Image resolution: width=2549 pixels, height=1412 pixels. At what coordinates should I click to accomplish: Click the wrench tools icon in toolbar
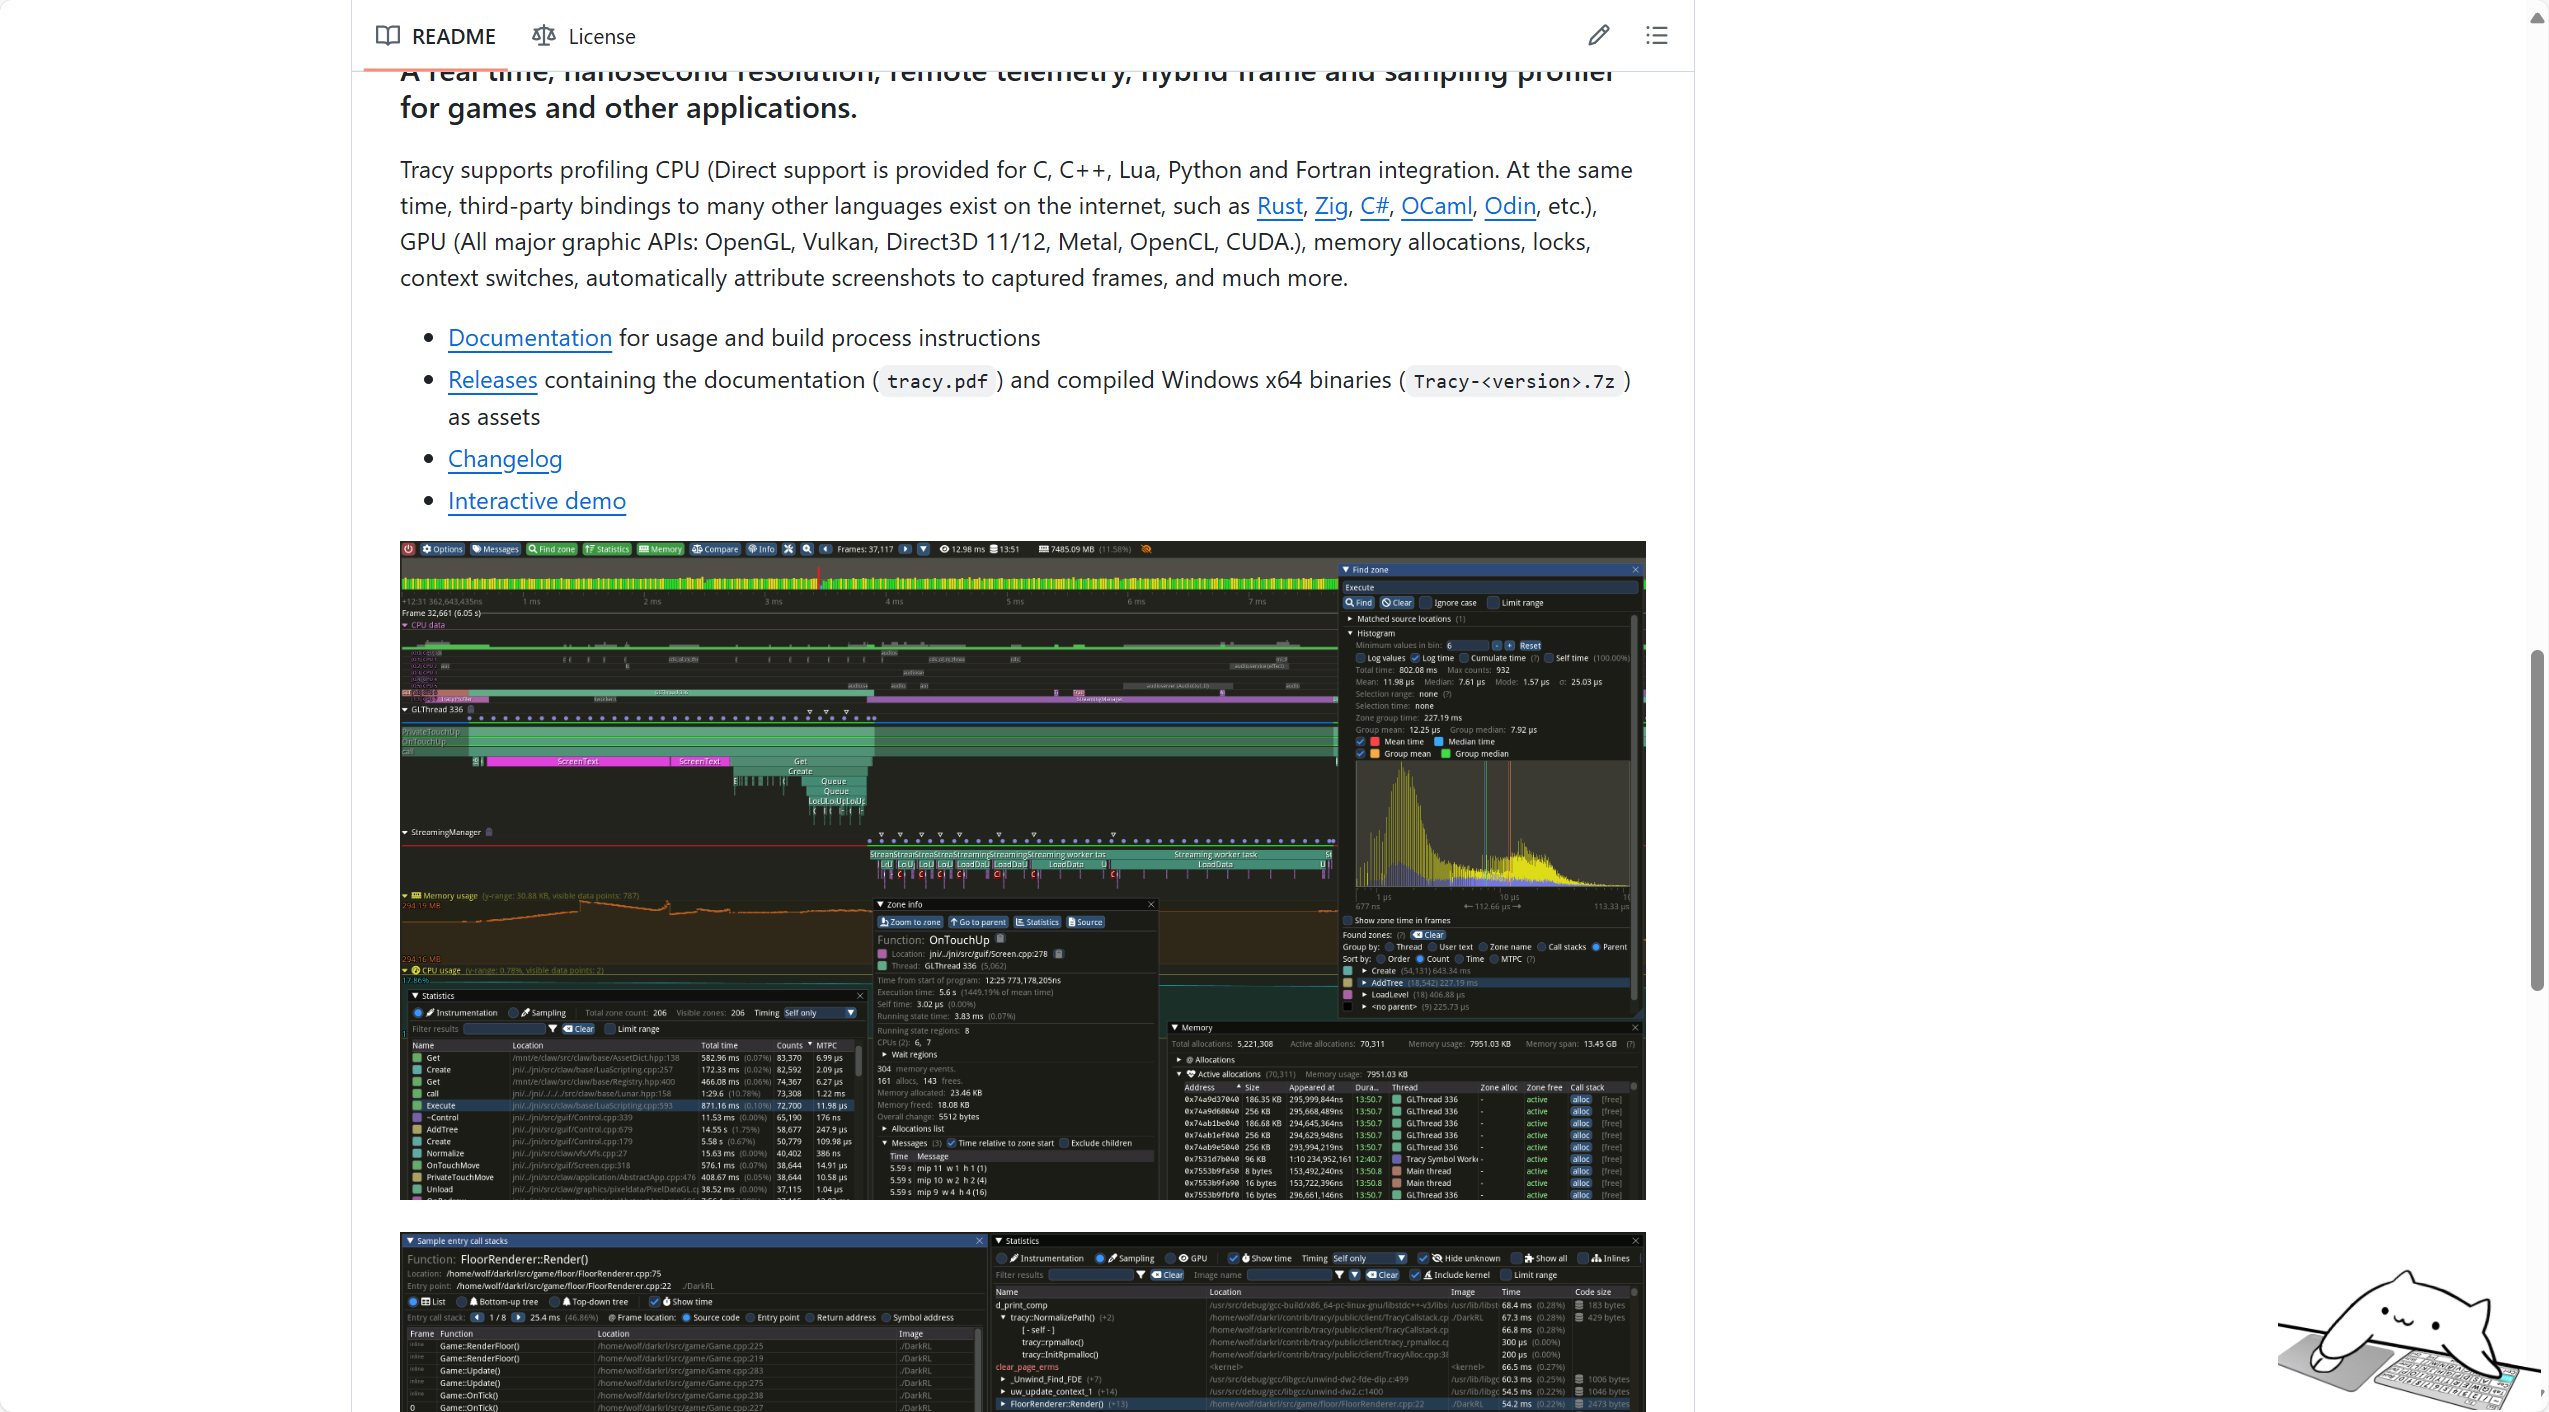789,549
